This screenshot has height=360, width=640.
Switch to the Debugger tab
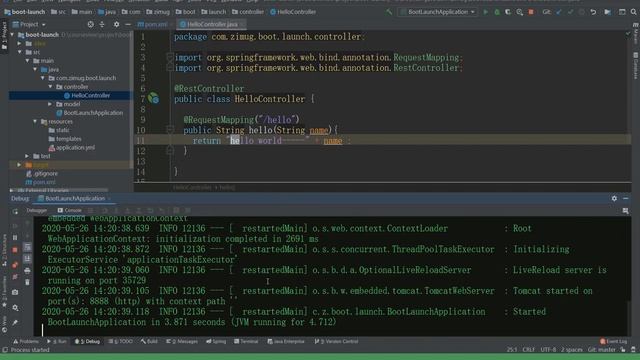(x=37, y=211)
